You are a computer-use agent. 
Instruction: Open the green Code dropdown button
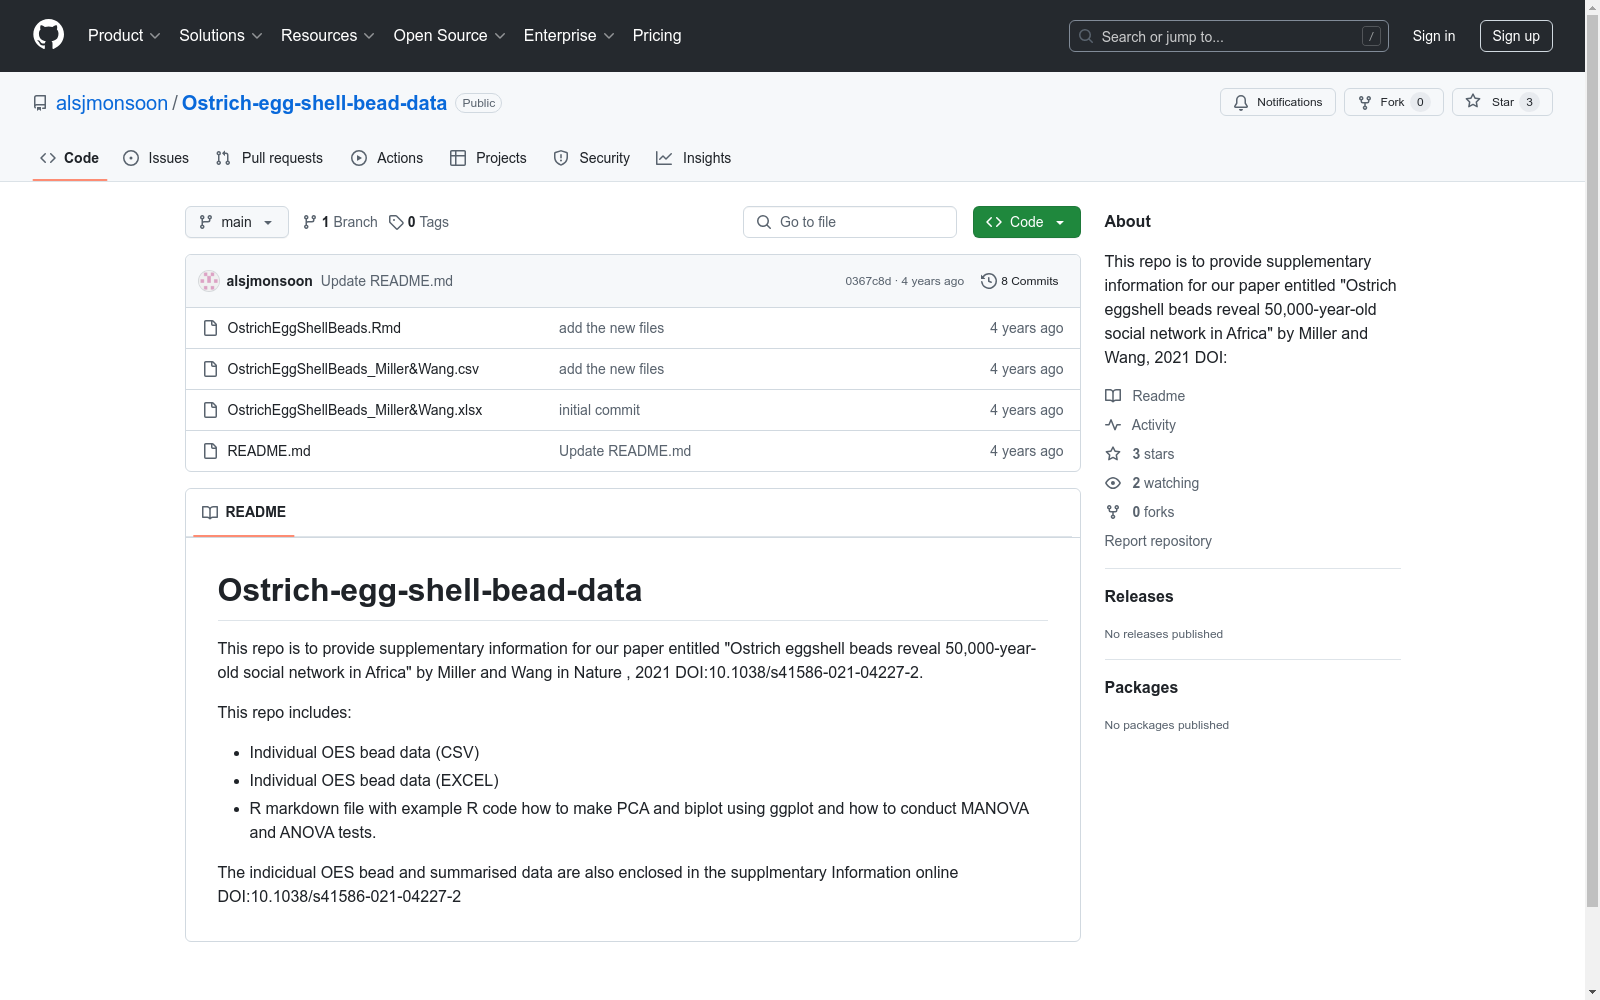pyautogui.click(x=1027, y=222)
